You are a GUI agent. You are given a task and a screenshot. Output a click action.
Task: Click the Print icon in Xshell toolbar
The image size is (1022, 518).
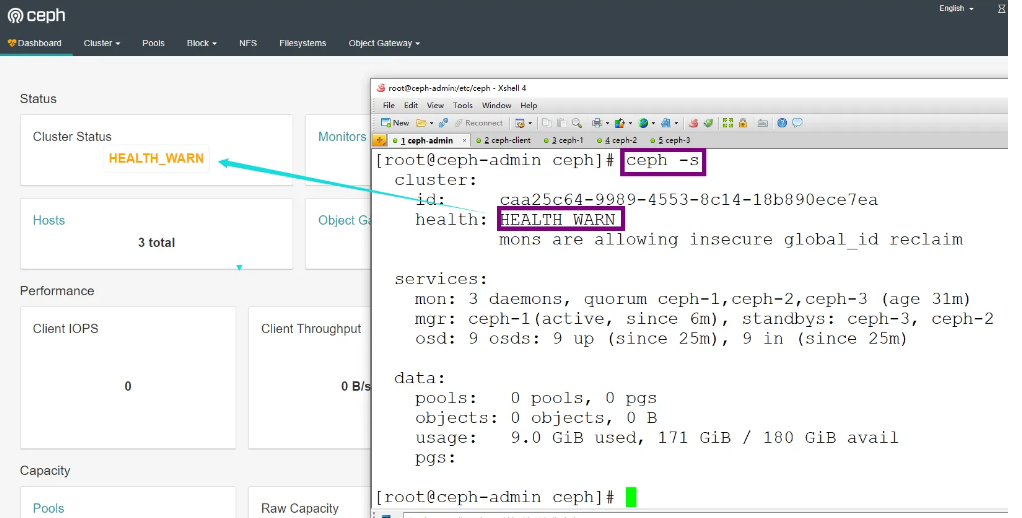click(x=596, y=123)
